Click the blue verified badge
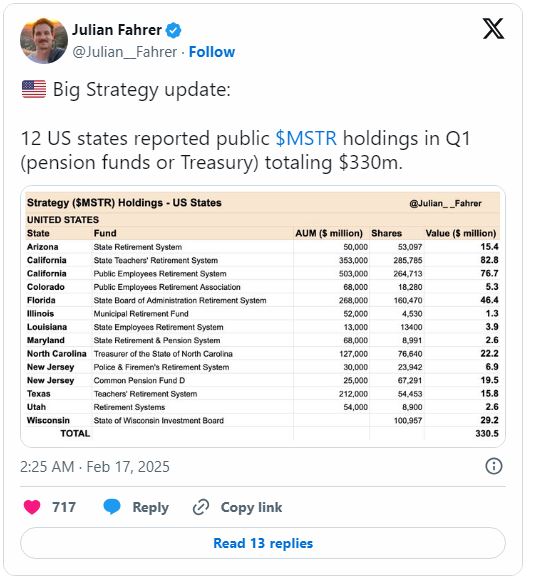This screenshot has height=583, width=534. 173,30
